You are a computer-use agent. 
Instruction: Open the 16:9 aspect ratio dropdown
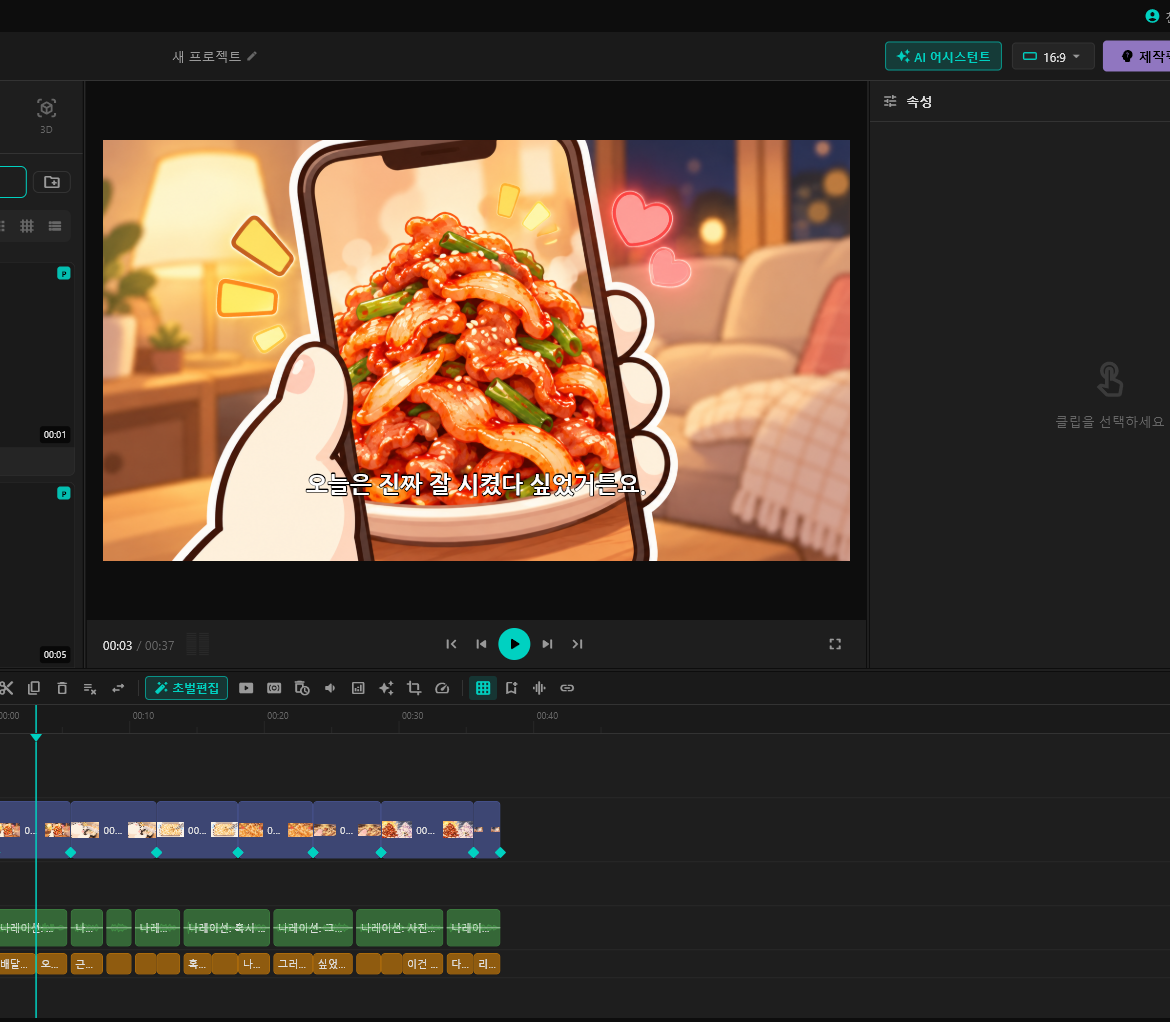(1053, 57)
